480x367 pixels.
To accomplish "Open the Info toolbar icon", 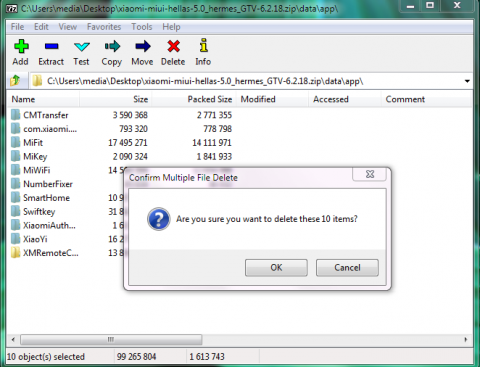I will point(204,46).
